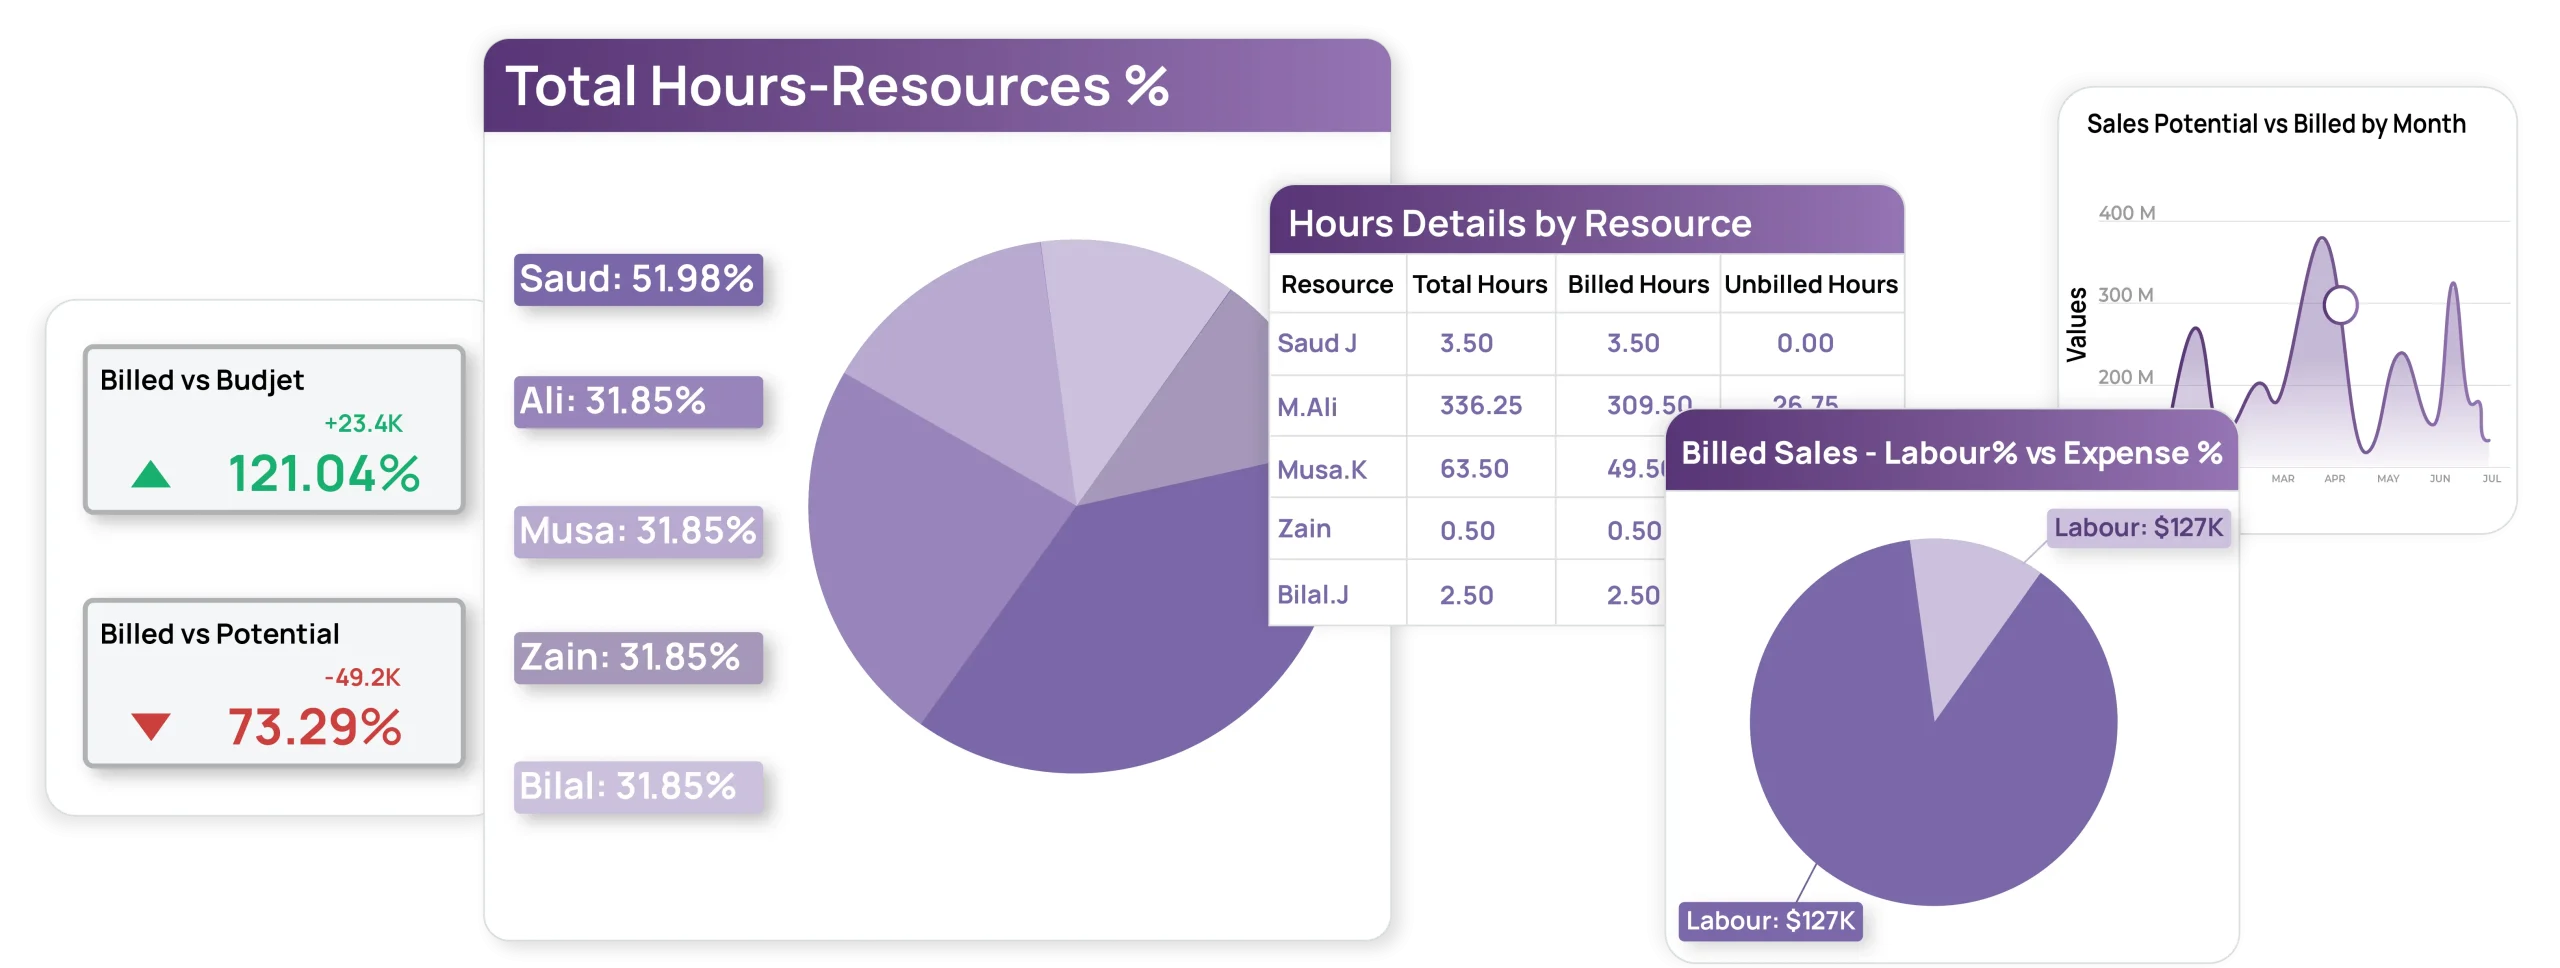
Task: Click the red down arrow icon
Action: pyautogui.click(x=151, y=726)
